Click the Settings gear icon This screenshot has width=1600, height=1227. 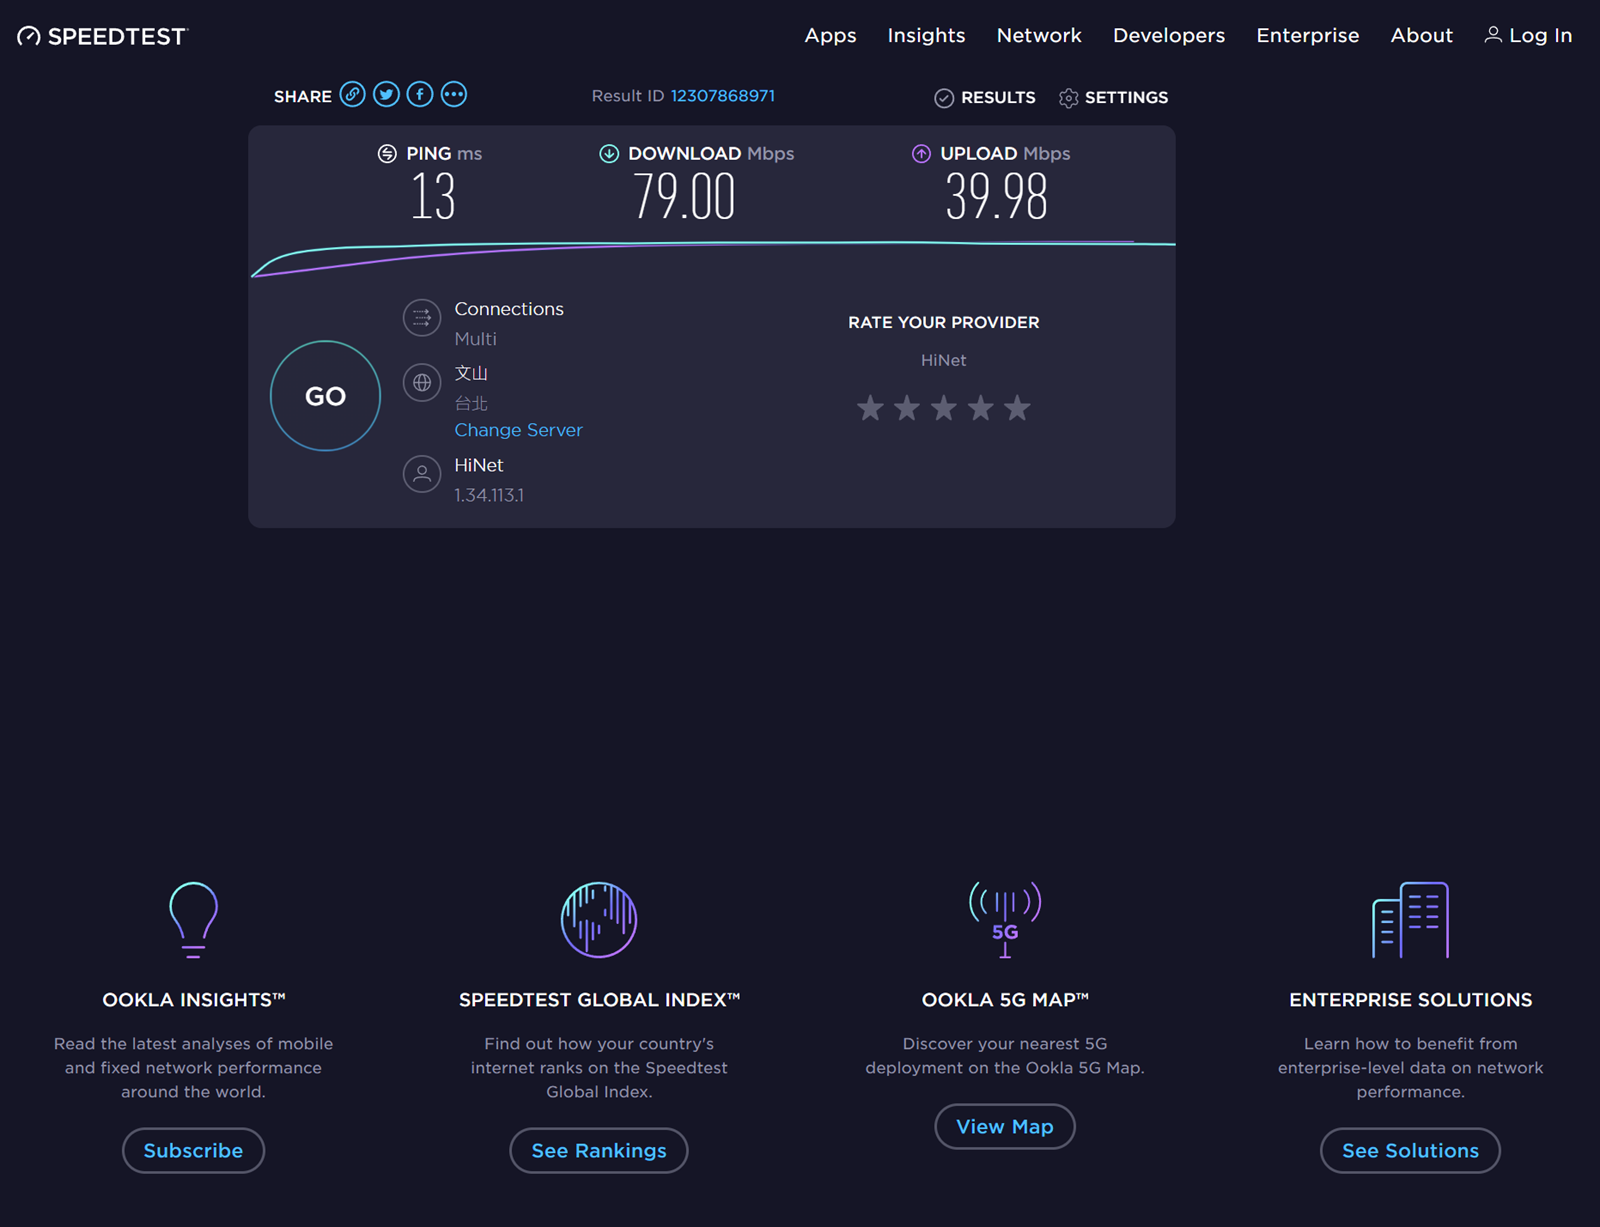[1068, 98]
